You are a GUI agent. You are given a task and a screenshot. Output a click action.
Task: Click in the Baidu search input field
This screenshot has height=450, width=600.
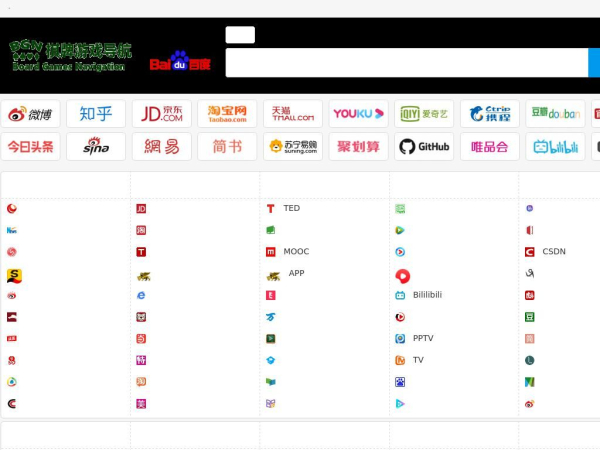pyautogui.click(x=407, y=63)
